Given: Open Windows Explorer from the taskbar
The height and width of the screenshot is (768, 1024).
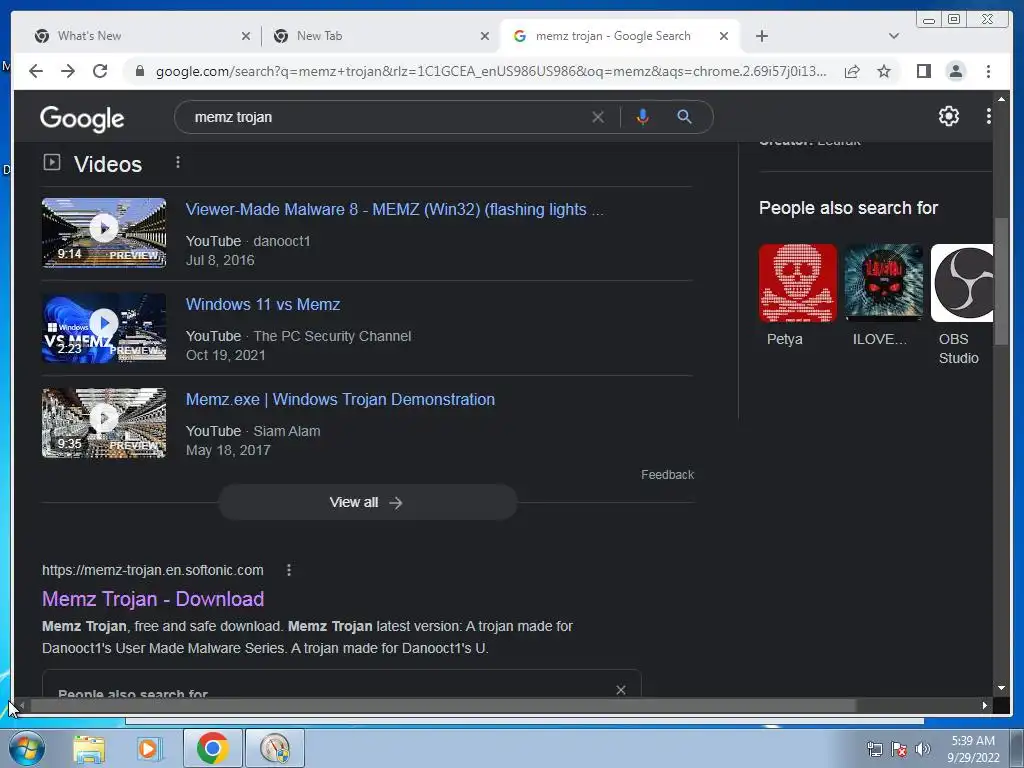Looking at the screenshot, I should click(89, 748).
